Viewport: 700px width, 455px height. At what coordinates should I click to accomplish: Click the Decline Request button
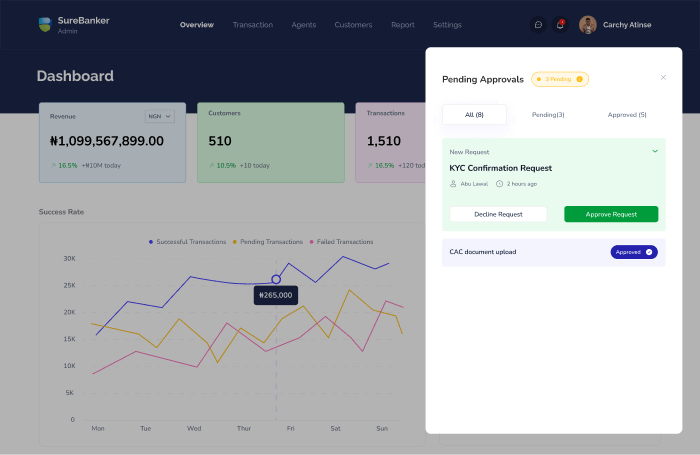(x=498, y=214)
